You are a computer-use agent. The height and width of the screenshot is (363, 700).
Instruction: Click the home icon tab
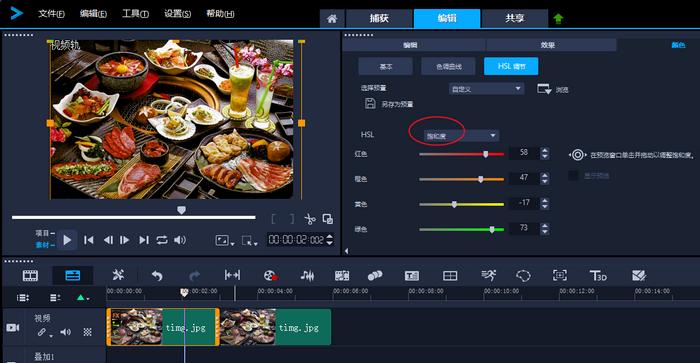(x=332, y=18)
